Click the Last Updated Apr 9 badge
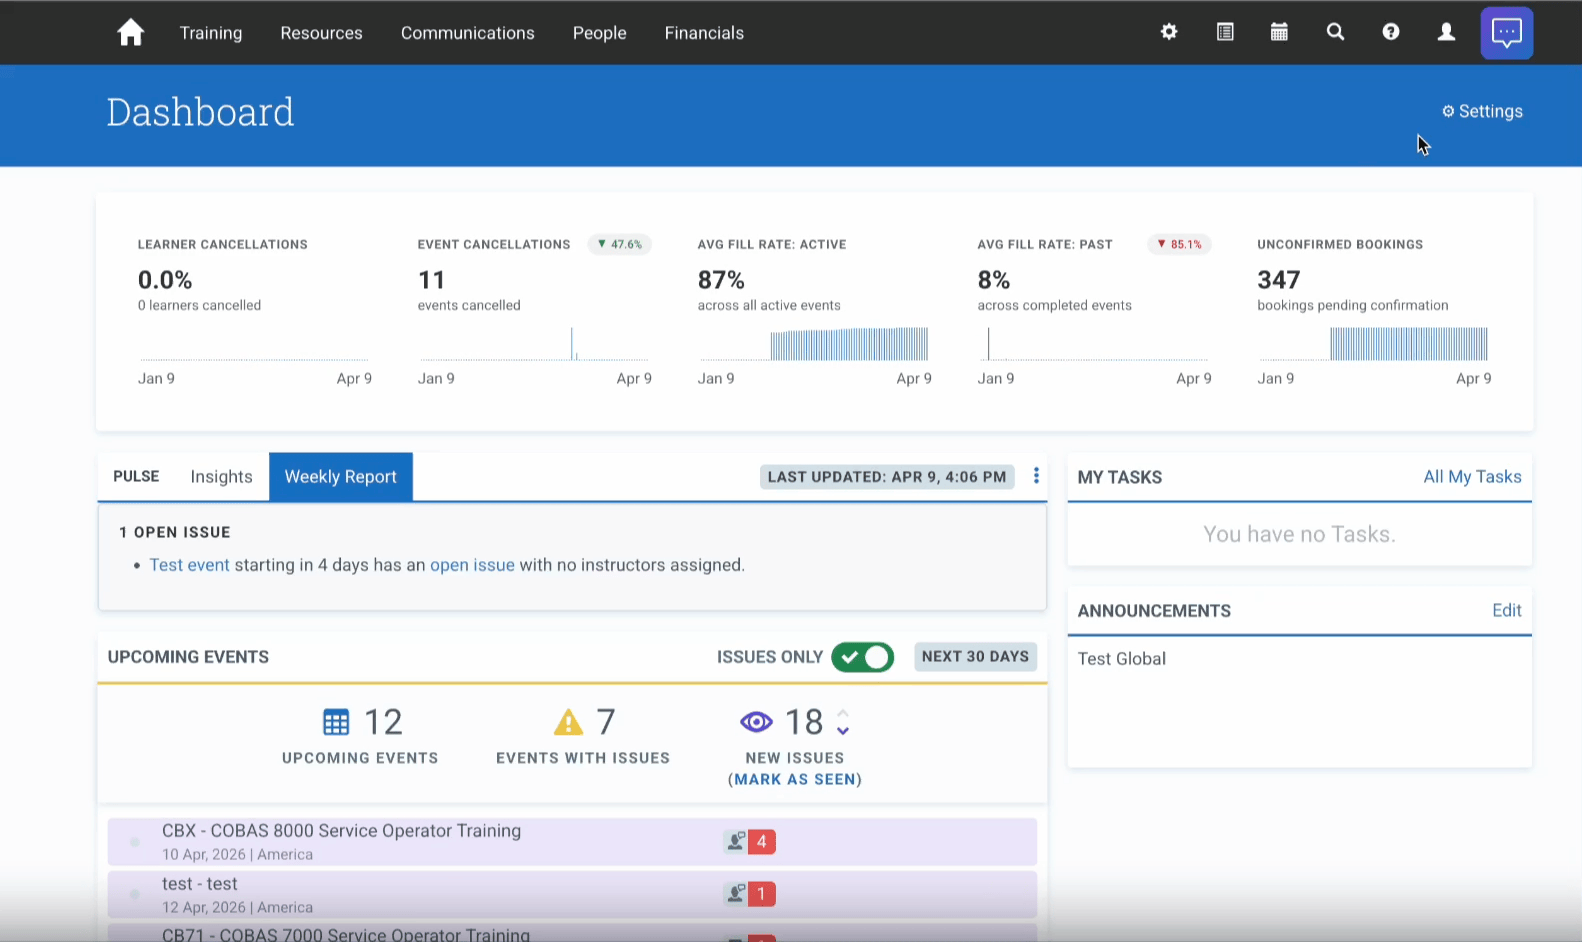 point(887,477)
